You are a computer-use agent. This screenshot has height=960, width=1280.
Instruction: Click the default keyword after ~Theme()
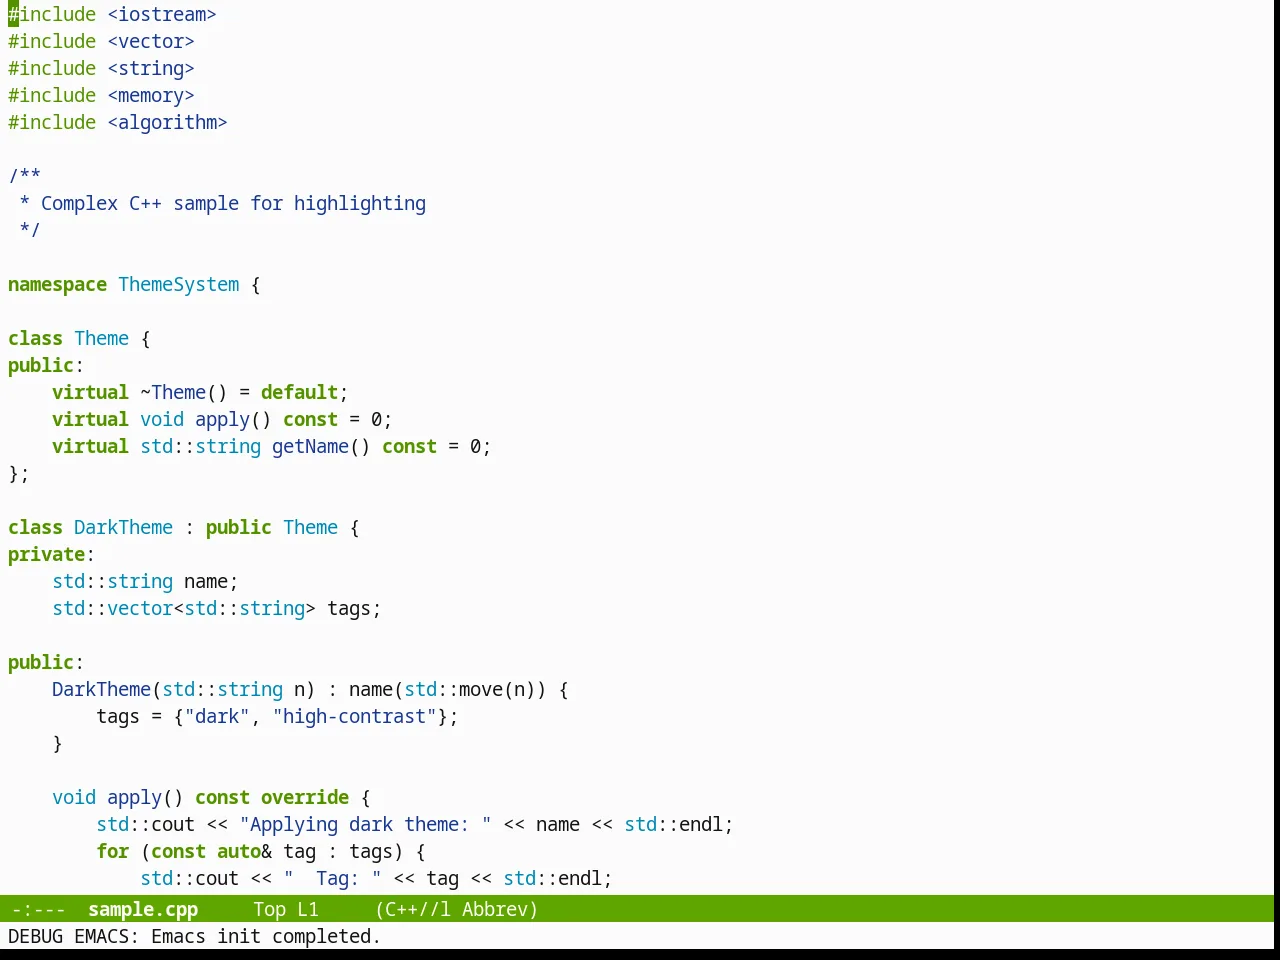pyautogui.click(x=299, y=392)
